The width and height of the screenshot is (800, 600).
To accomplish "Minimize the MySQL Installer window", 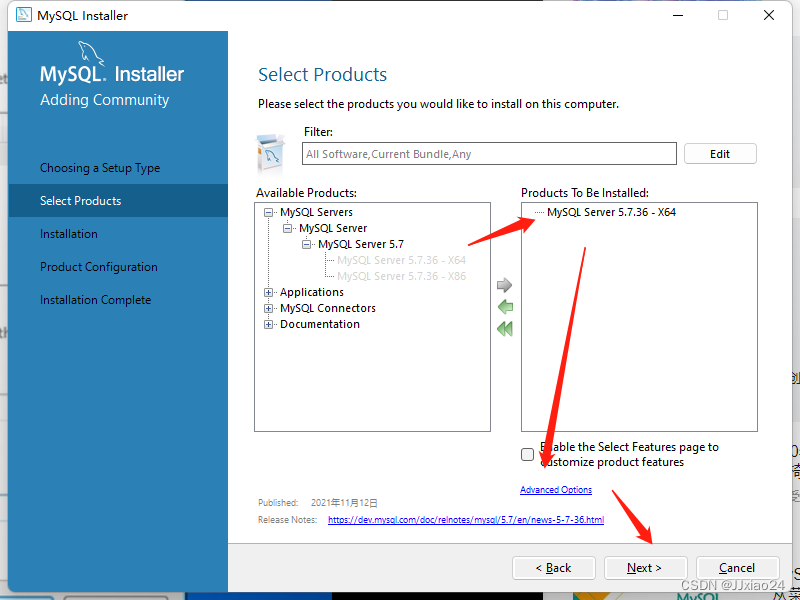I will (x=678, y=15).
